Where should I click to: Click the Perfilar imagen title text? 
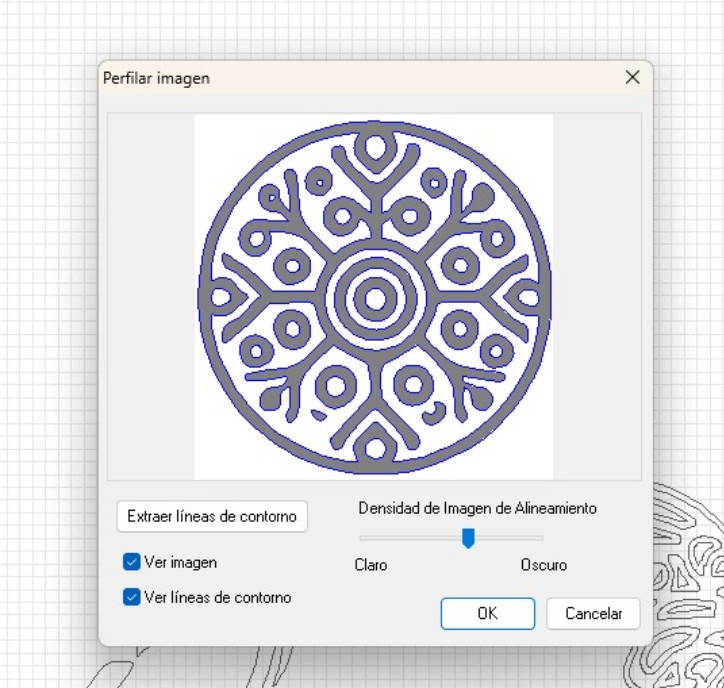(156, 78)
